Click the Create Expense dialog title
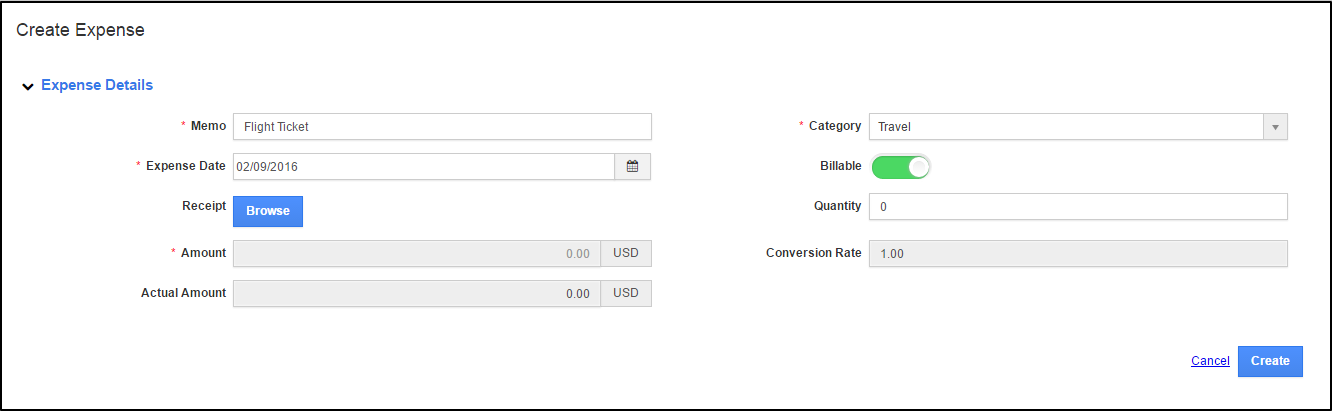 point(81,30)
